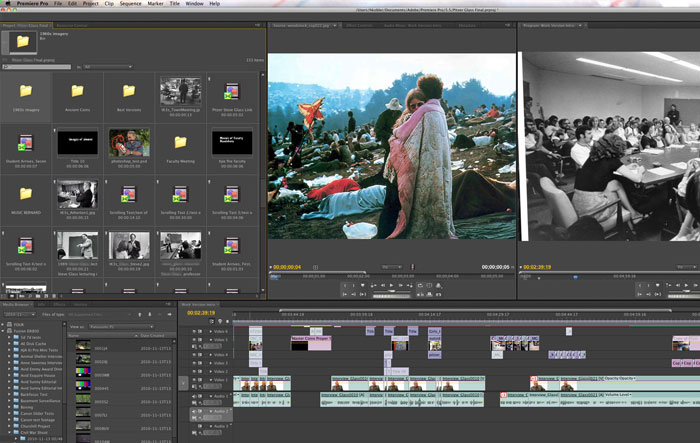Click the Program monitor timecode 00:02:39:19
700x443 pixels.
click(x=537, y=267)
